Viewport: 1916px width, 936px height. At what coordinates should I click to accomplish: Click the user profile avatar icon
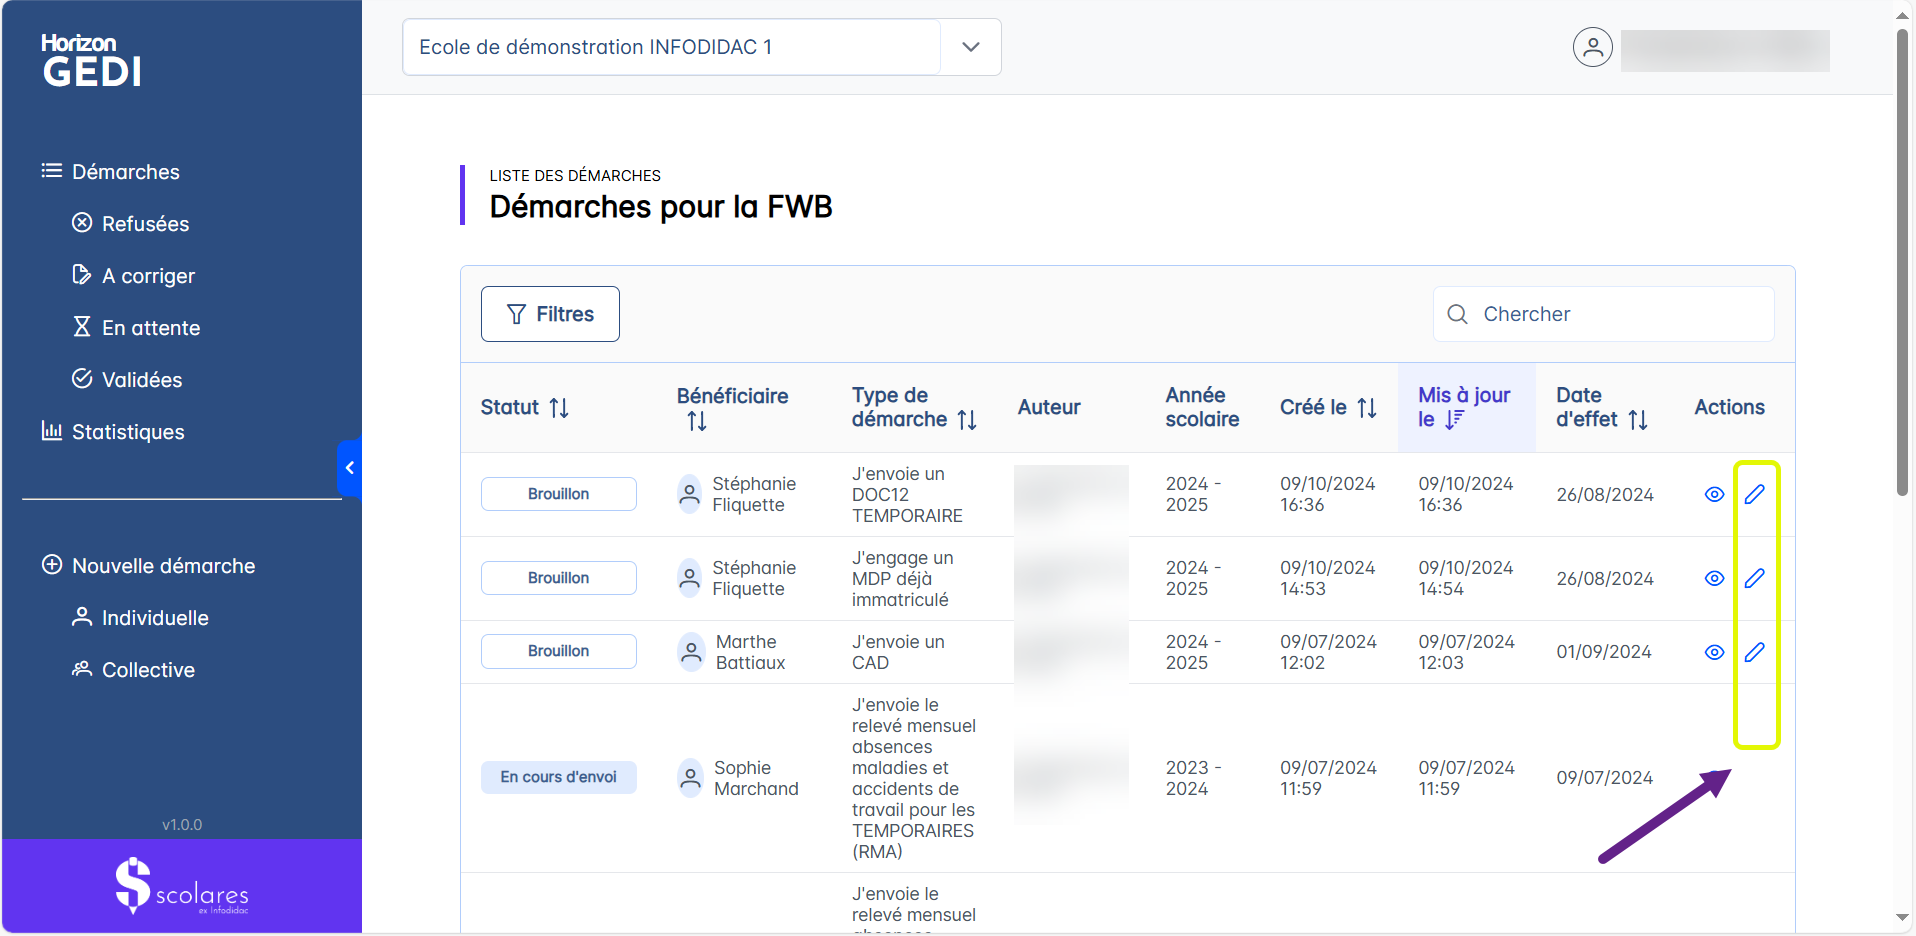[1592, 47]
